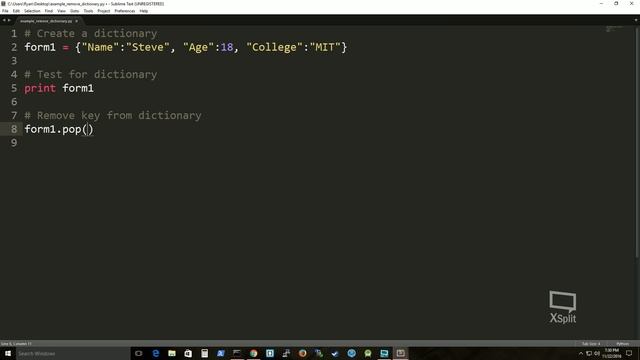Click line number 9 in the gutter
The height and width of the screenshot is (360, 640).
(x=14, y=143)
